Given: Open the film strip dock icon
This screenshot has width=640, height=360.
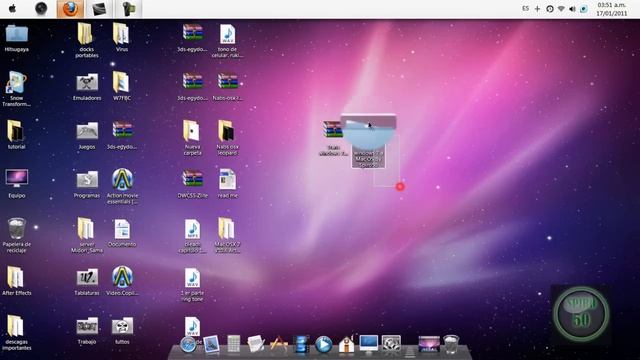Looking at the screenshot, I should coord(301,344).
